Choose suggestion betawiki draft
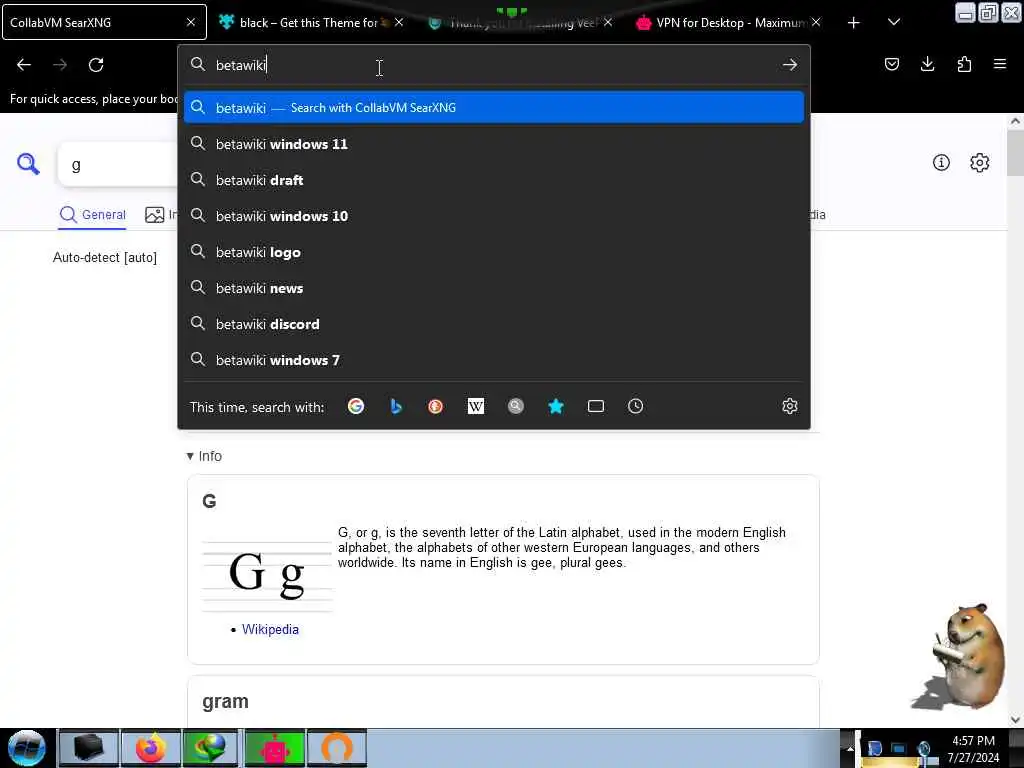Viewport: 1024px width, 768px height. point(494,180)
